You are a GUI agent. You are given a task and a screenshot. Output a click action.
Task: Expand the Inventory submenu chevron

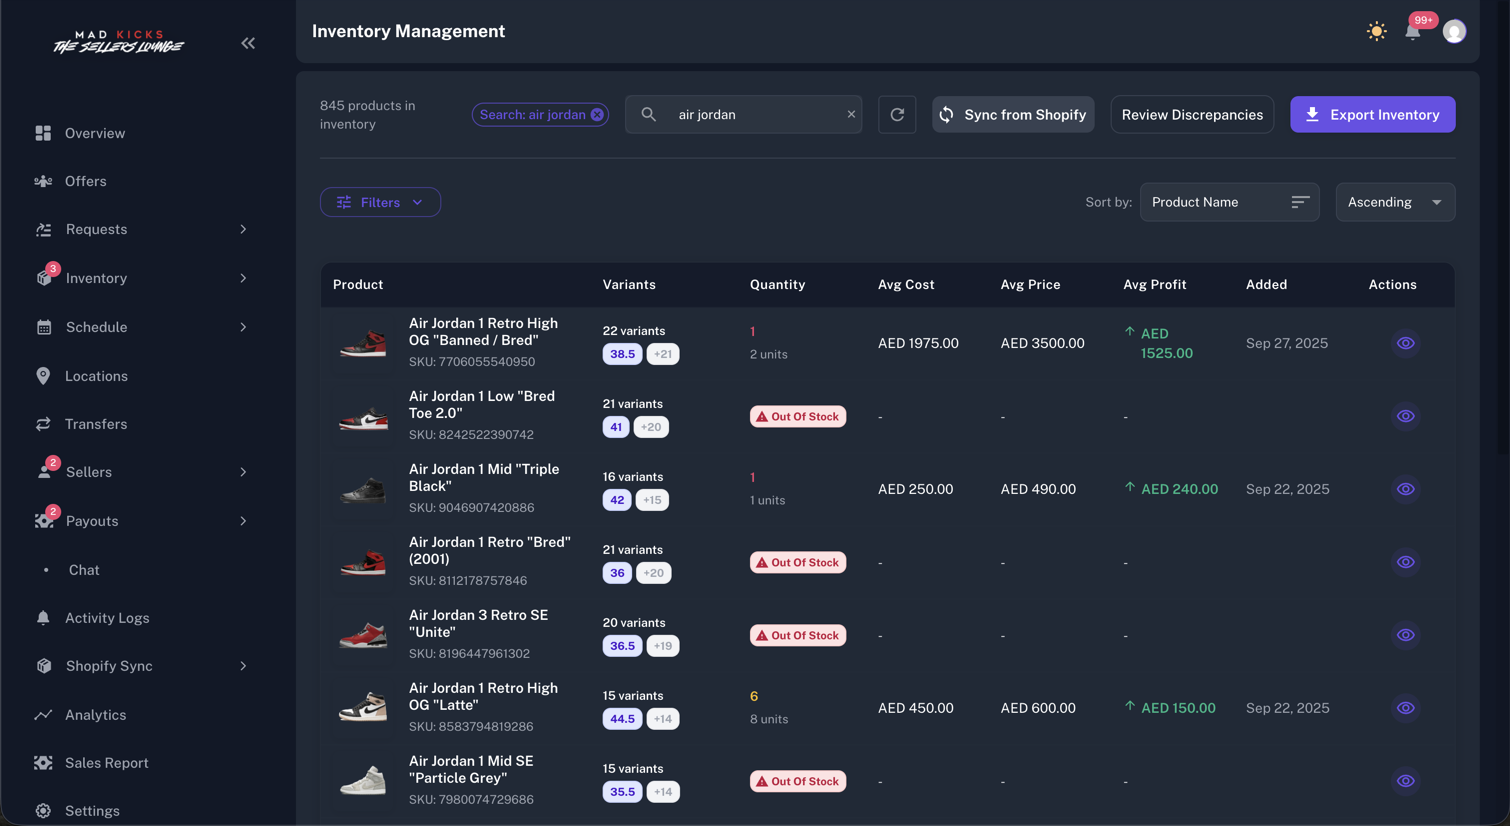click(243, 278)
